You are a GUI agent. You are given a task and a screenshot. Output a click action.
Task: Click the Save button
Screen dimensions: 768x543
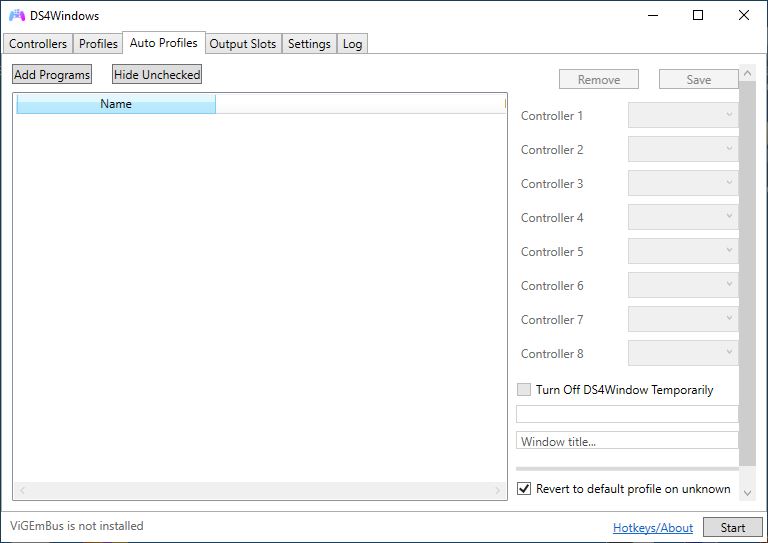tap(698, 79)
